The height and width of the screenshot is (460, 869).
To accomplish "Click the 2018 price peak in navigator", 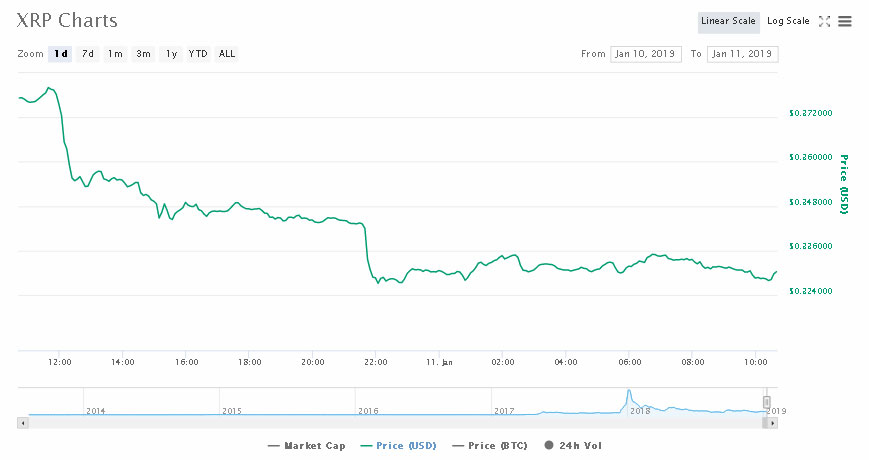I will [629, 392].
